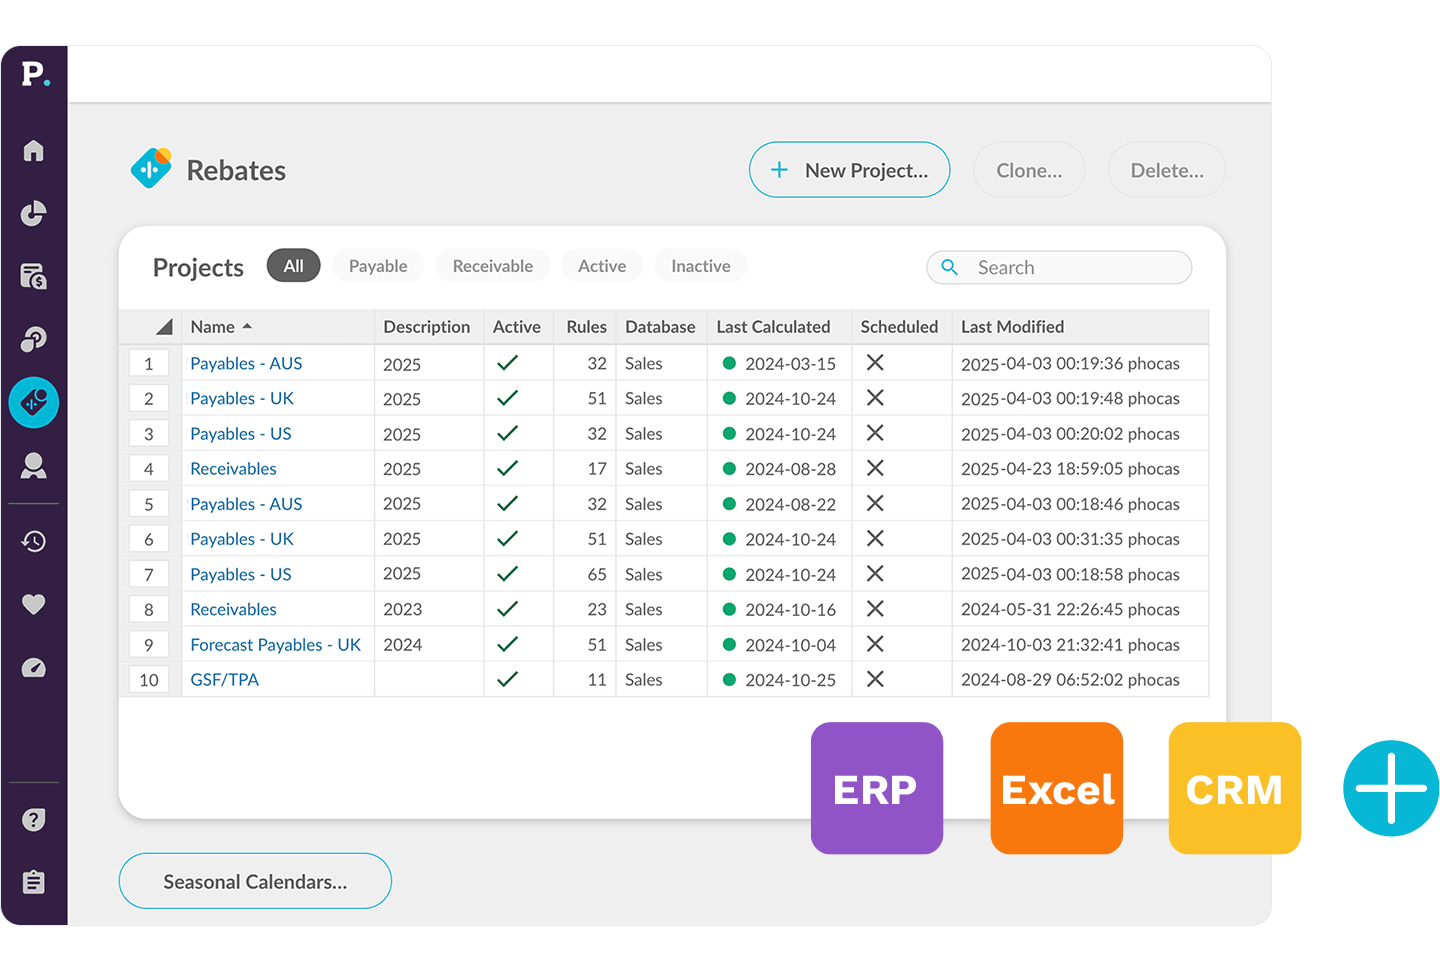Switch to the Inactive projects filter
This screenshot has height=970, width=1440.
[700, 265]
